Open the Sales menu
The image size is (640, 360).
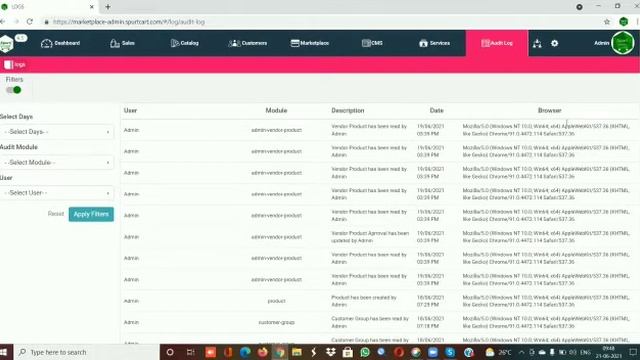122,43
